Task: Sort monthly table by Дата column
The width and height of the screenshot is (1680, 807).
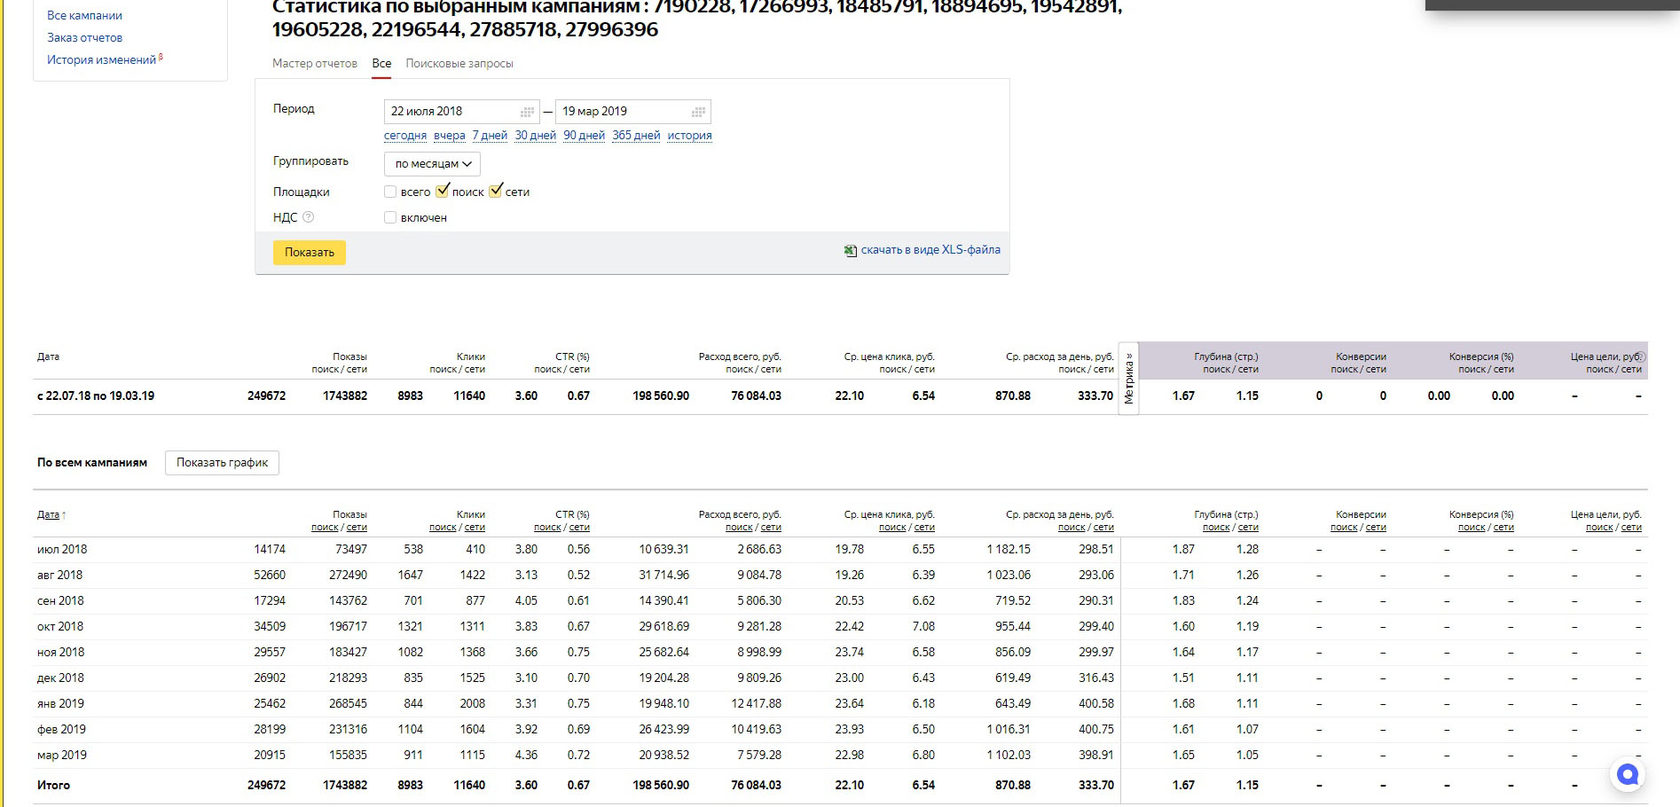Action: 48,515
